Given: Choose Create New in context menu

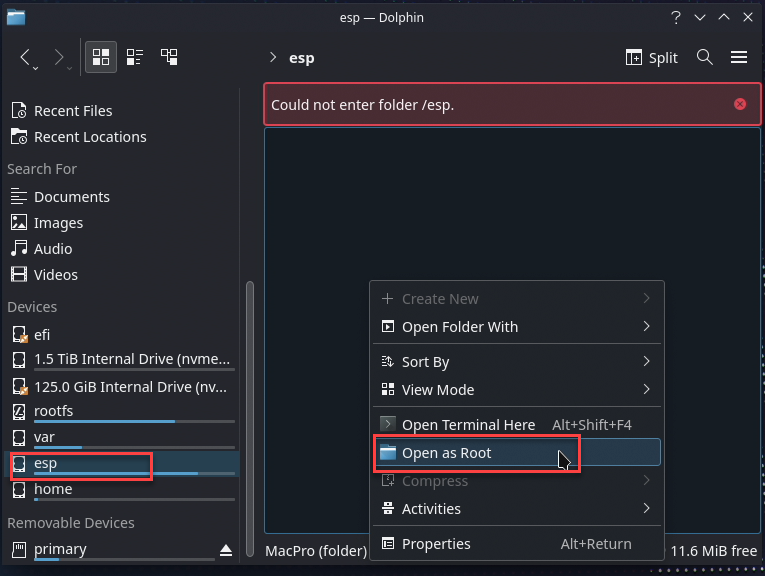Looking at the screenshot, I should point(517,298).
